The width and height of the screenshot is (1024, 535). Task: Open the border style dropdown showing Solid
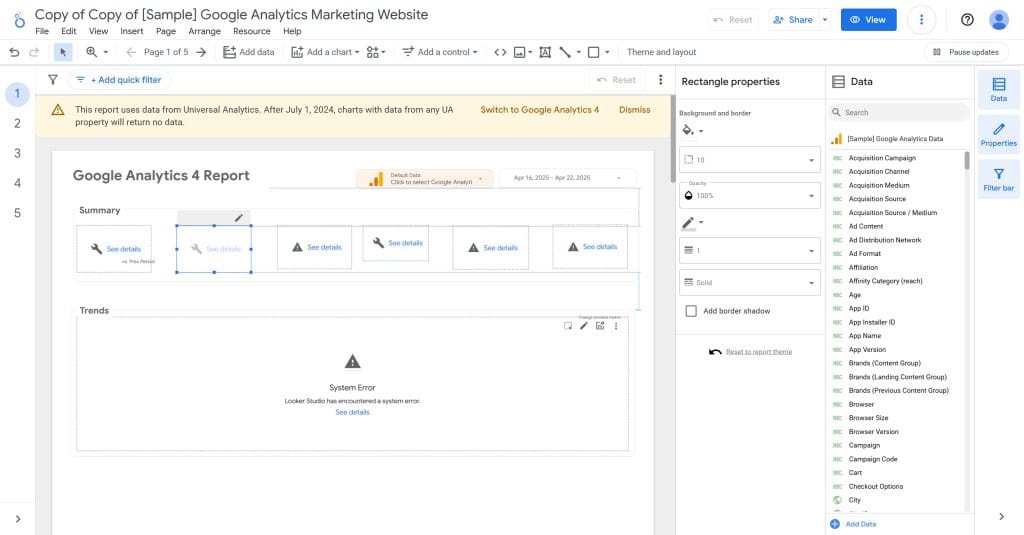tap(750, 283)
